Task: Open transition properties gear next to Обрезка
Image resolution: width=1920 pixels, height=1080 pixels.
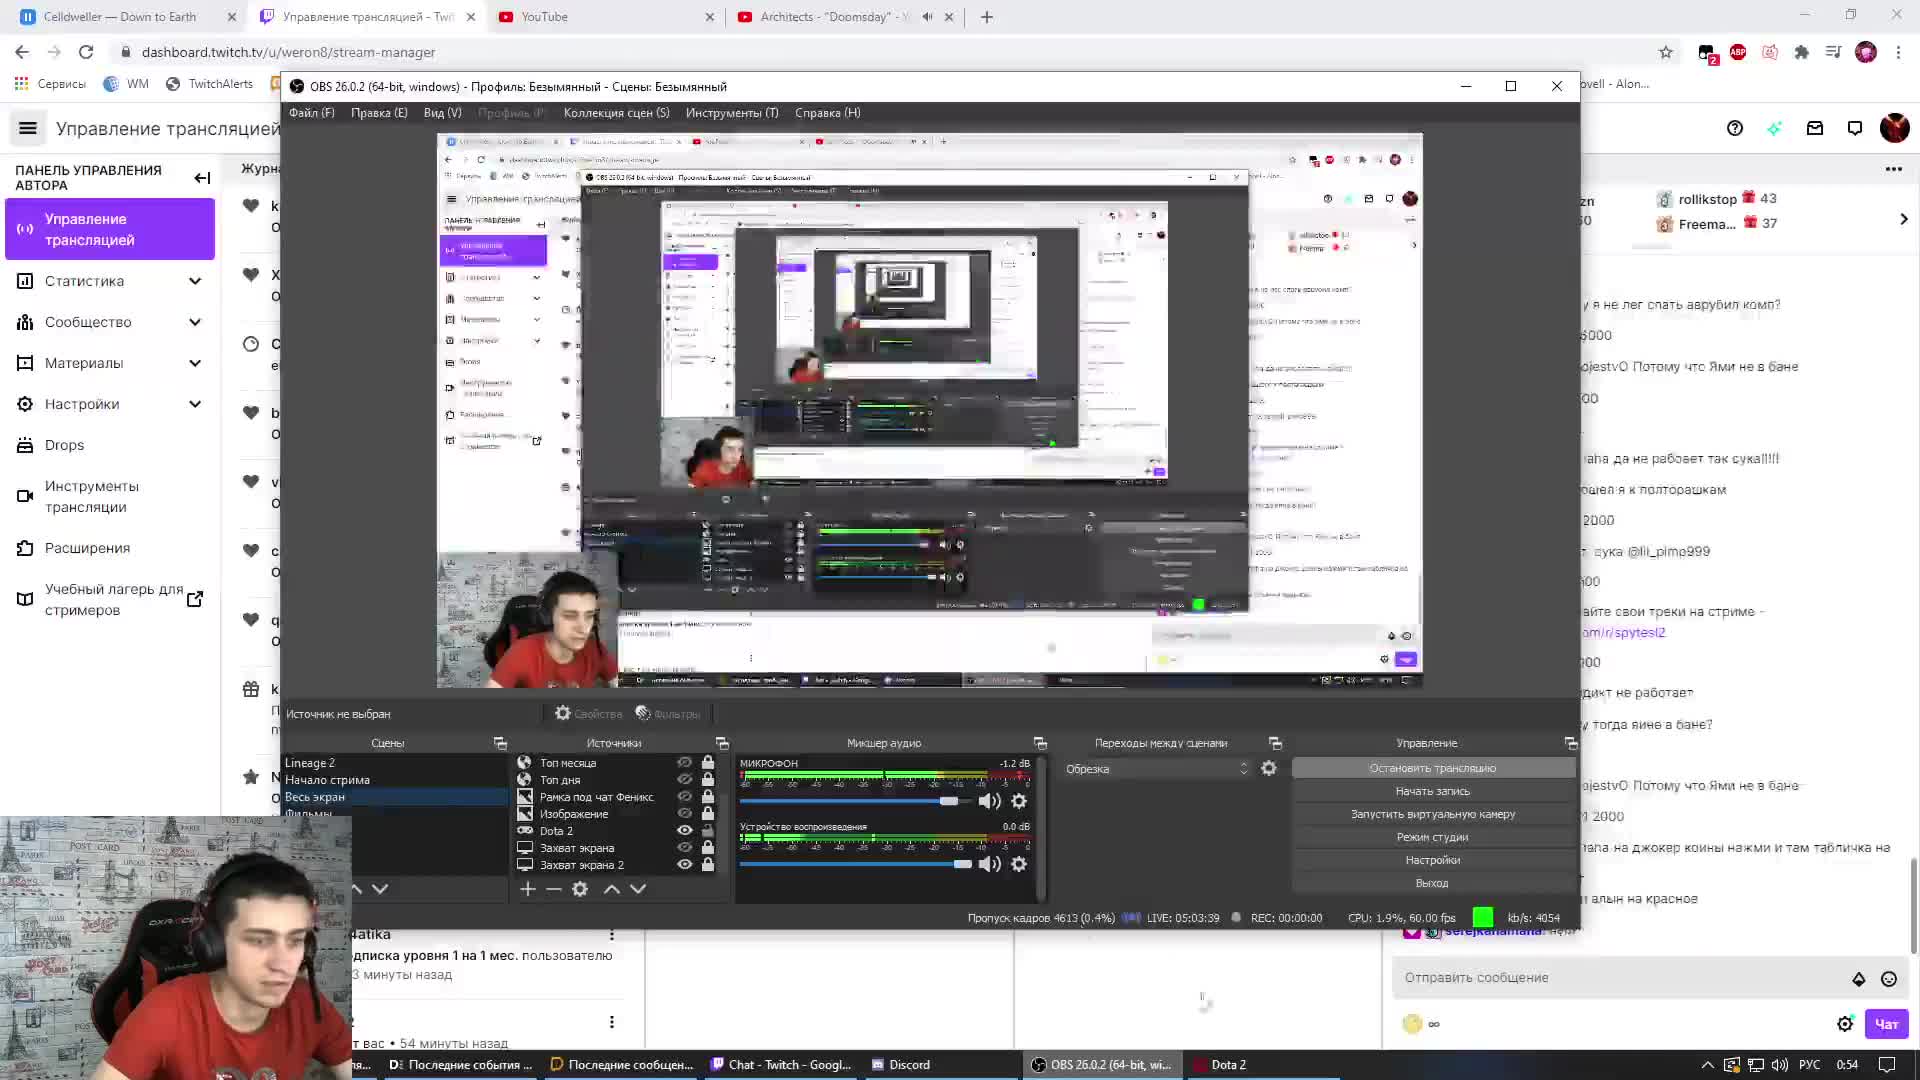Action: click(1269, 768)
